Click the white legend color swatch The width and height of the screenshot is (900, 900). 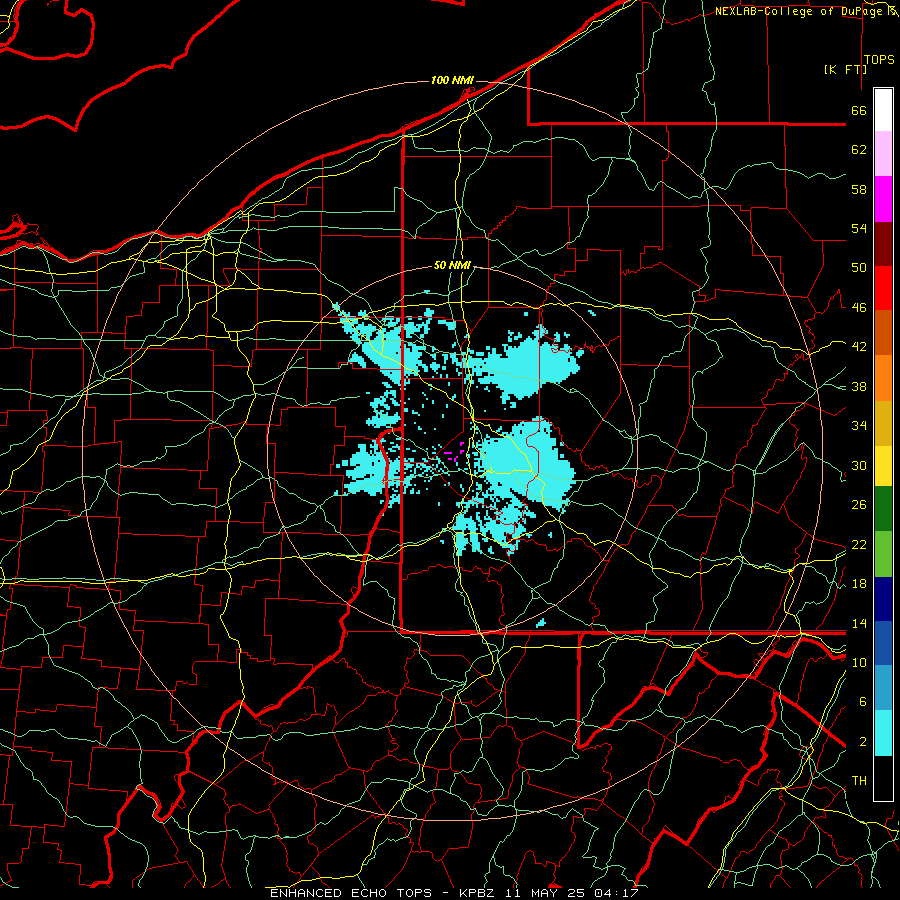click(883, 110)
